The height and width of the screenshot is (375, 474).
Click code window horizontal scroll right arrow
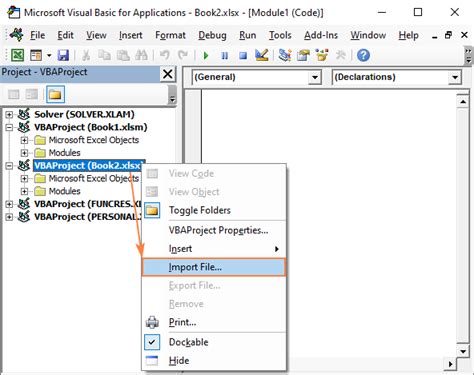tap(451, 364)
